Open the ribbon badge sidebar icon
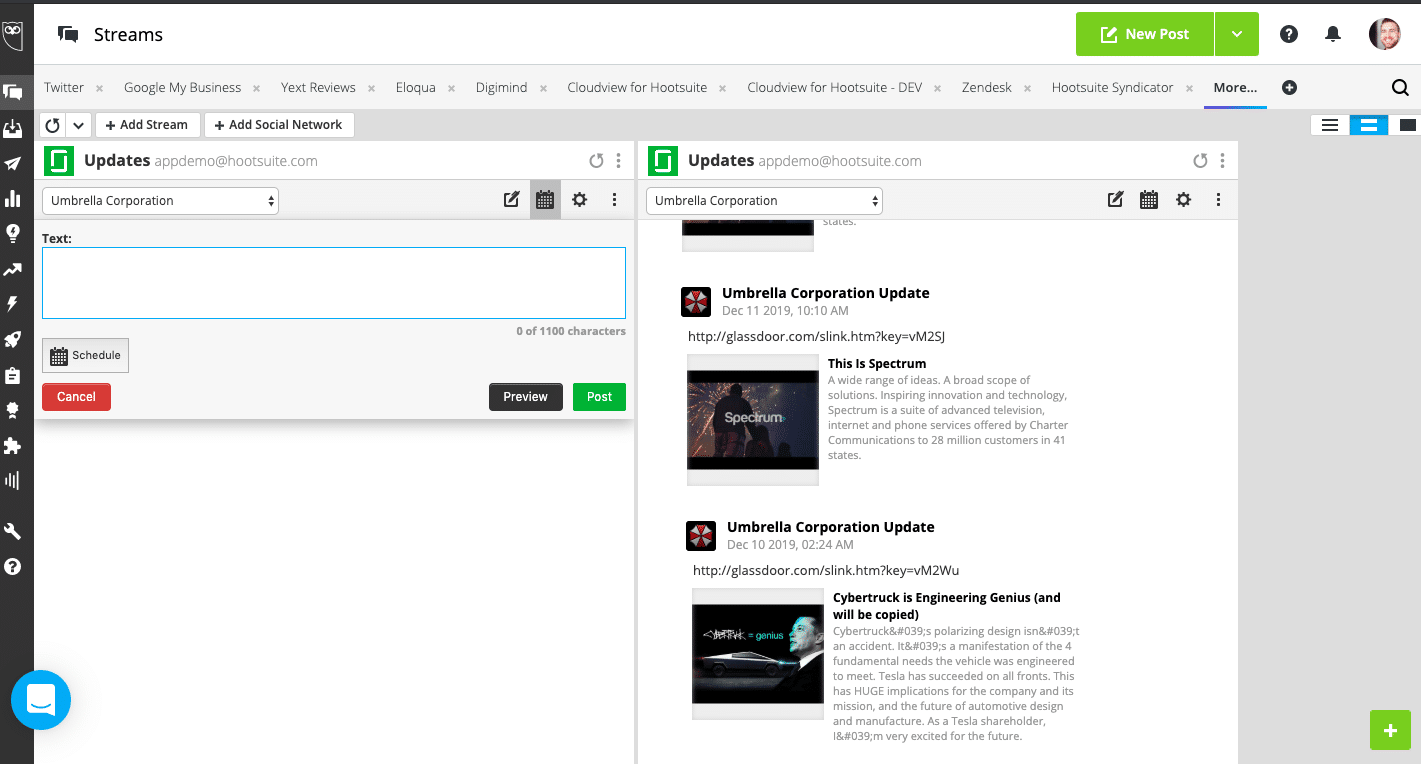Image resolution: width=1421 pixels, height=764 pixels. [13, 410]
